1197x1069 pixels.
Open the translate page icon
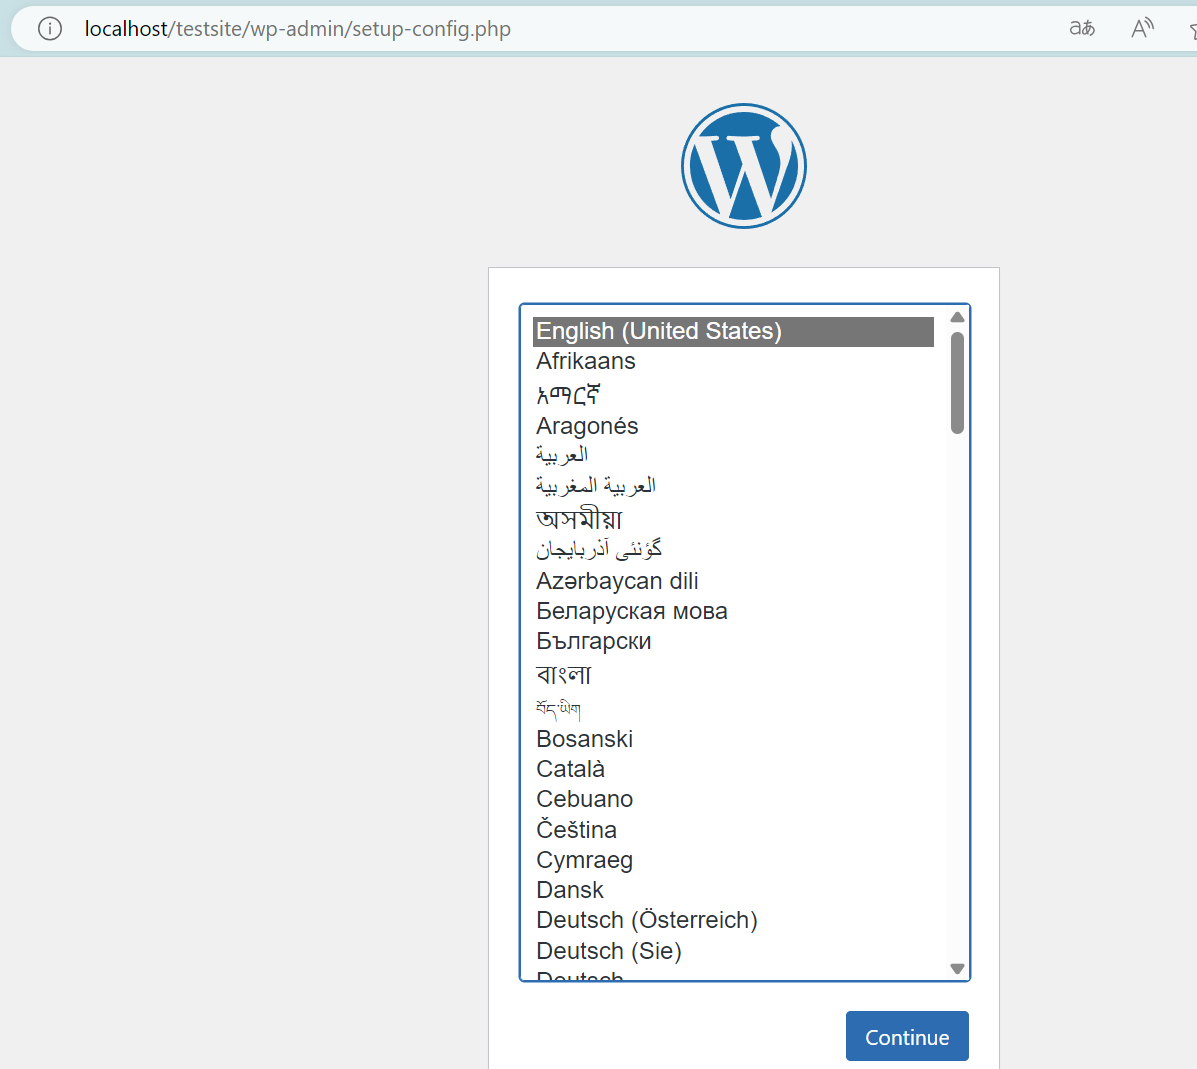click(x=1082, y=29)
